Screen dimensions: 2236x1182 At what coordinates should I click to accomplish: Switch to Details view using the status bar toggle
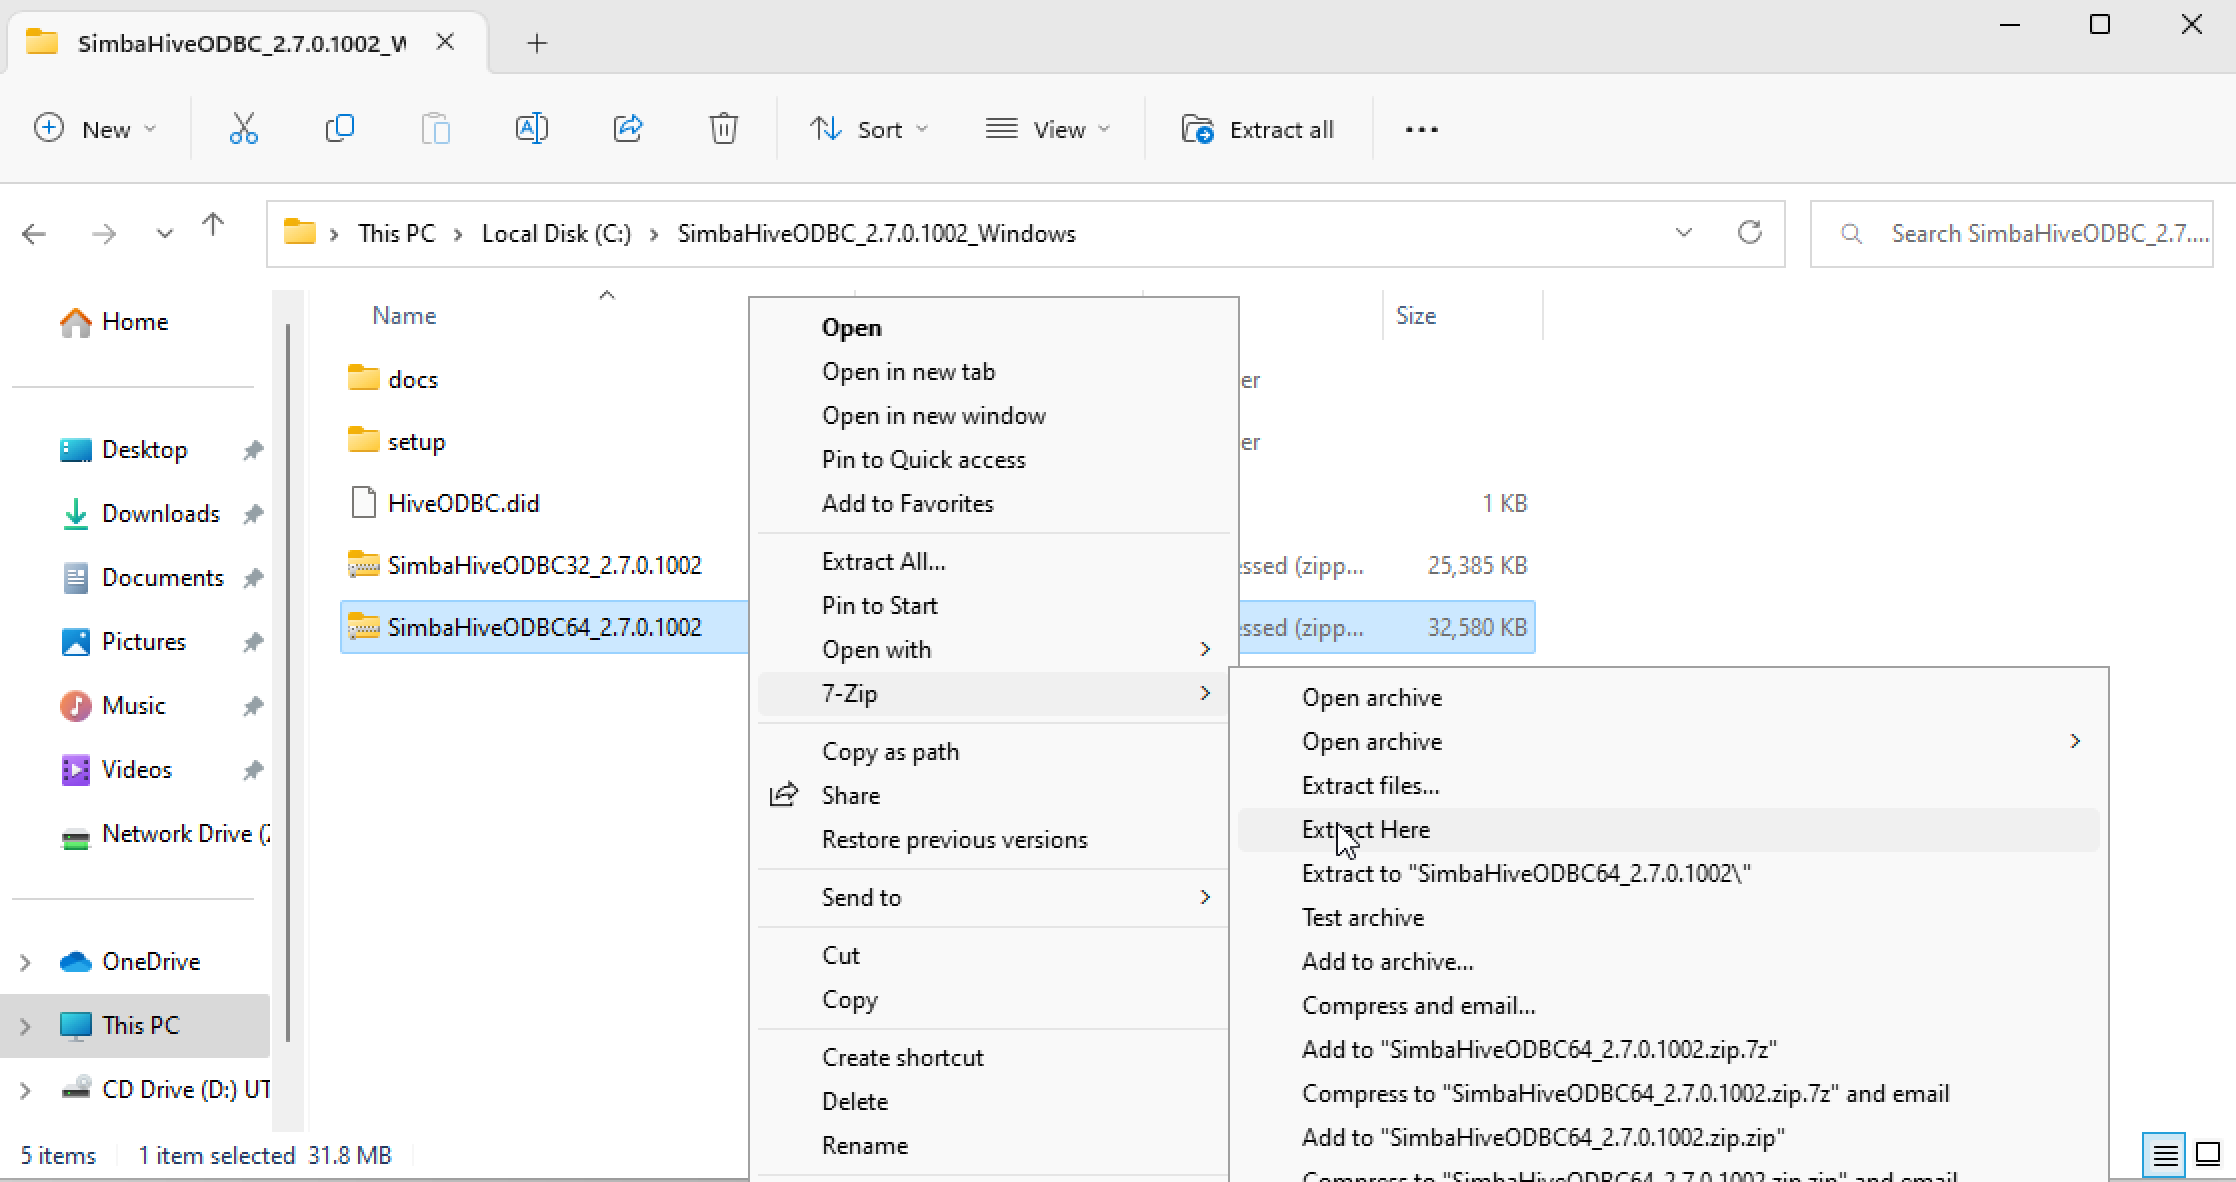pos(2165,1155)
